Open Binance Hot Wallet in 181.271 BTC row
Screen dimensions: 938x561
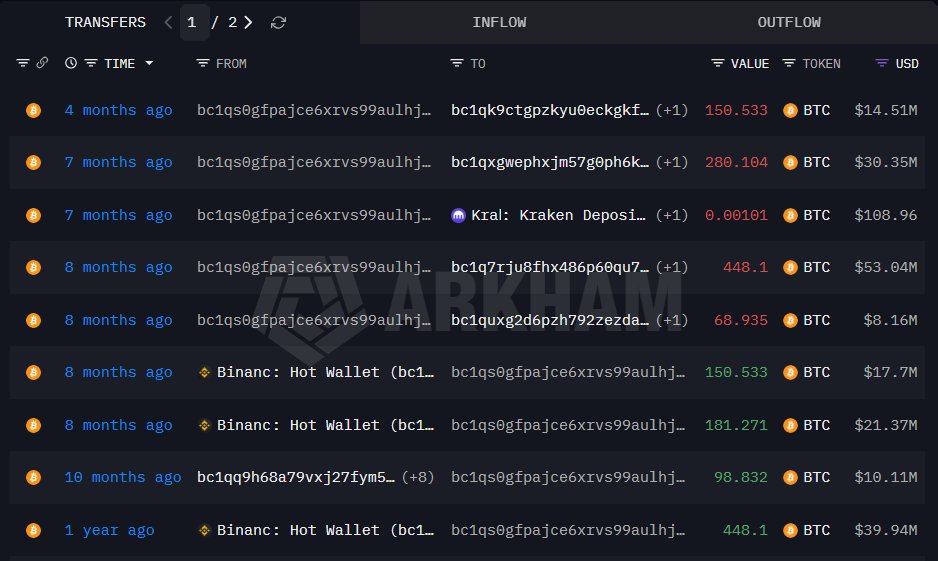point(325,425)
